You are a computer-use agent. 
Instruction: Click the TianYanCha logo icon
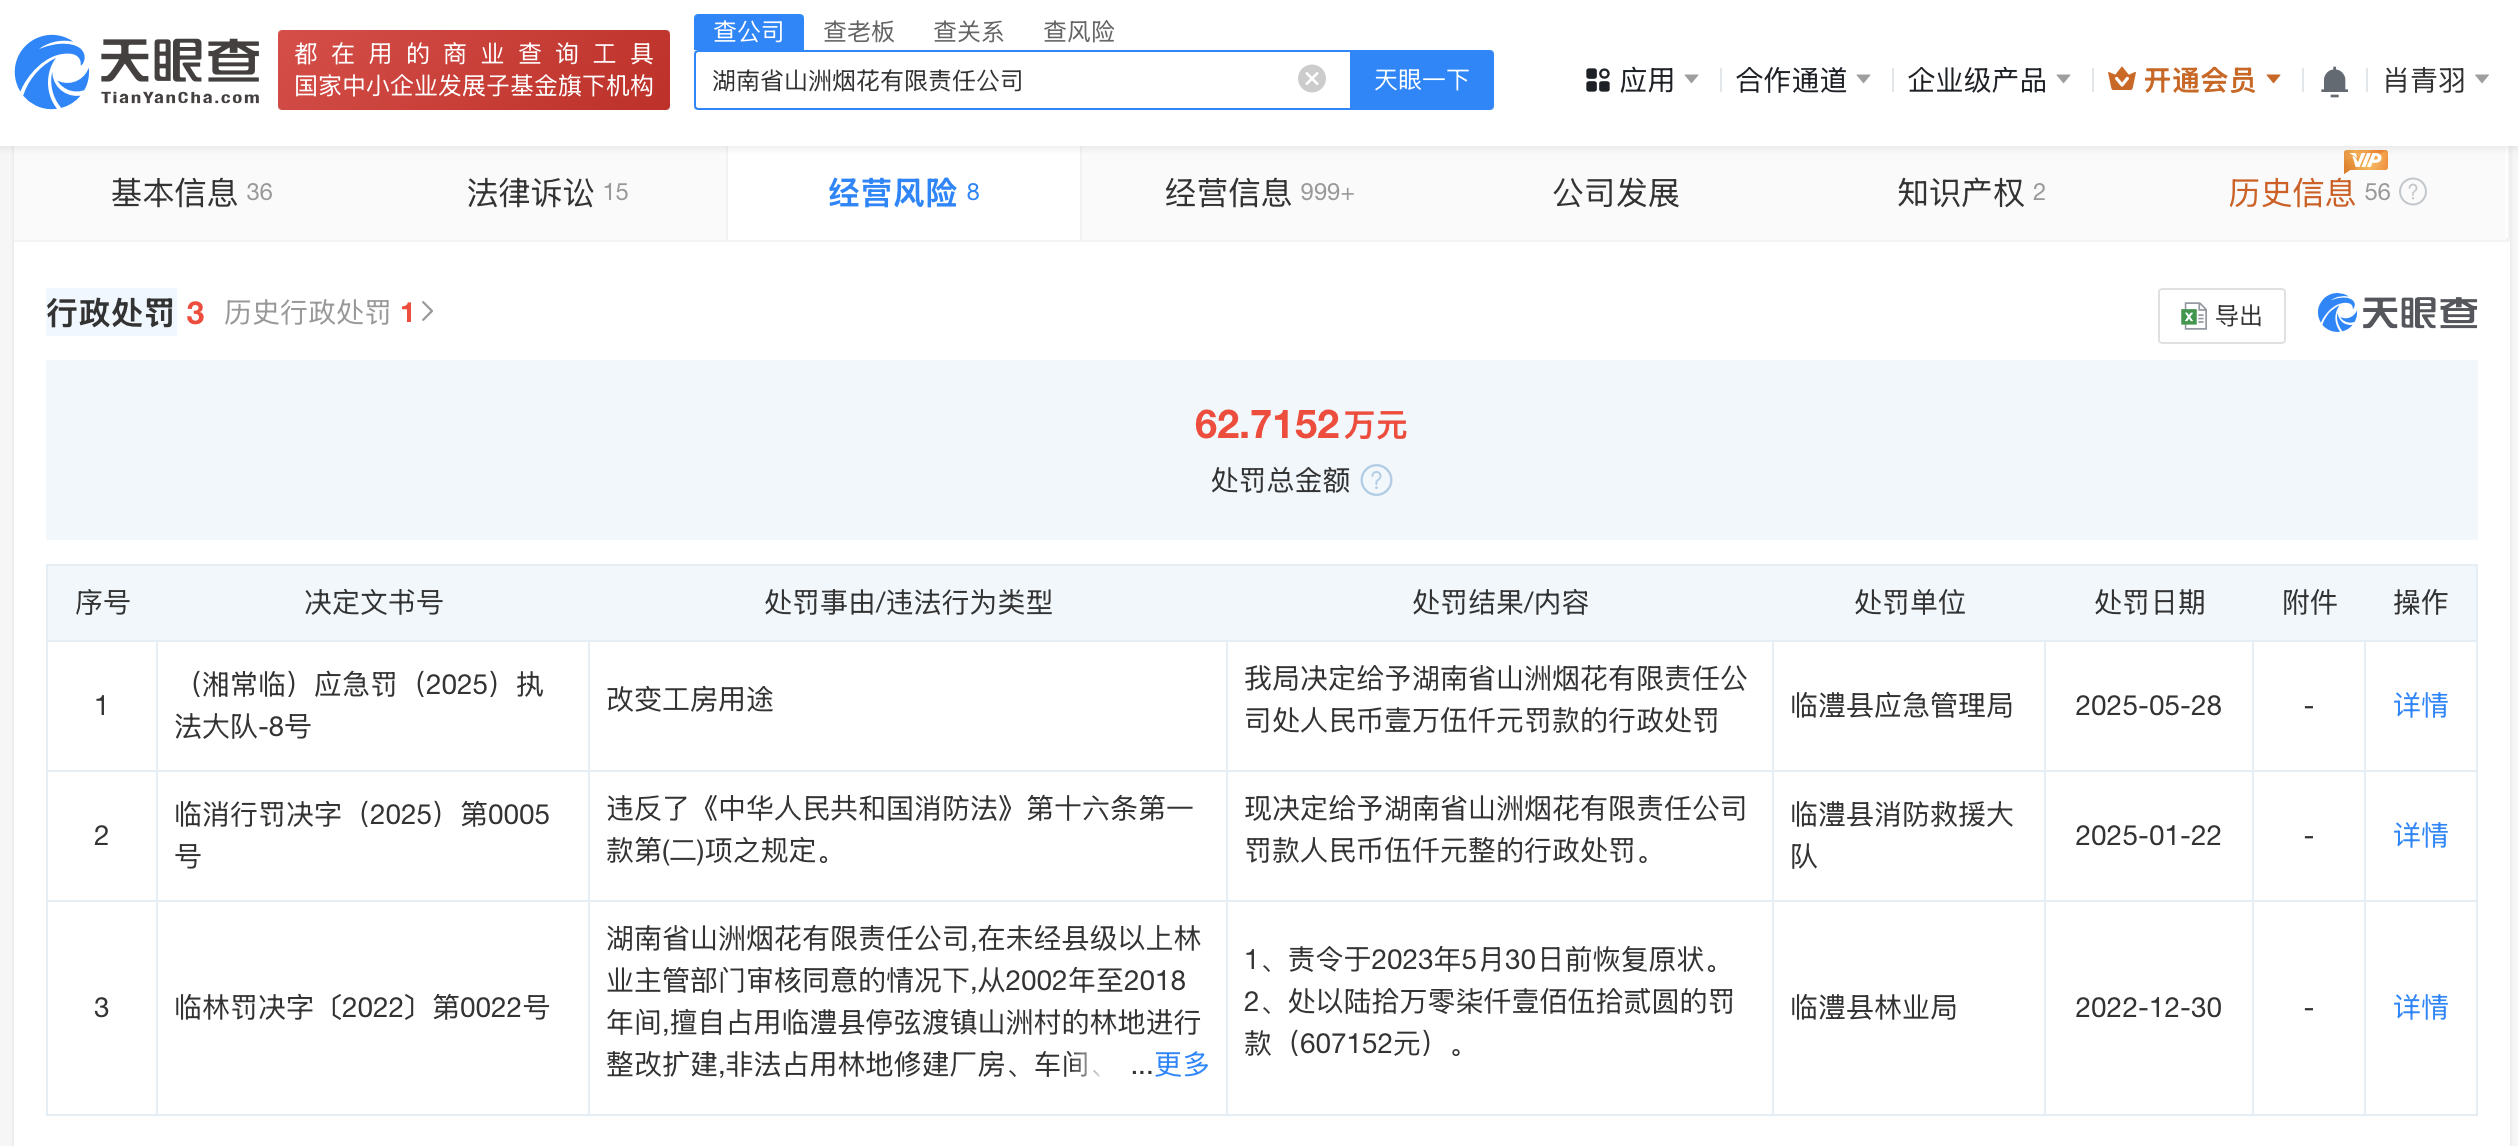click(52, 72)
